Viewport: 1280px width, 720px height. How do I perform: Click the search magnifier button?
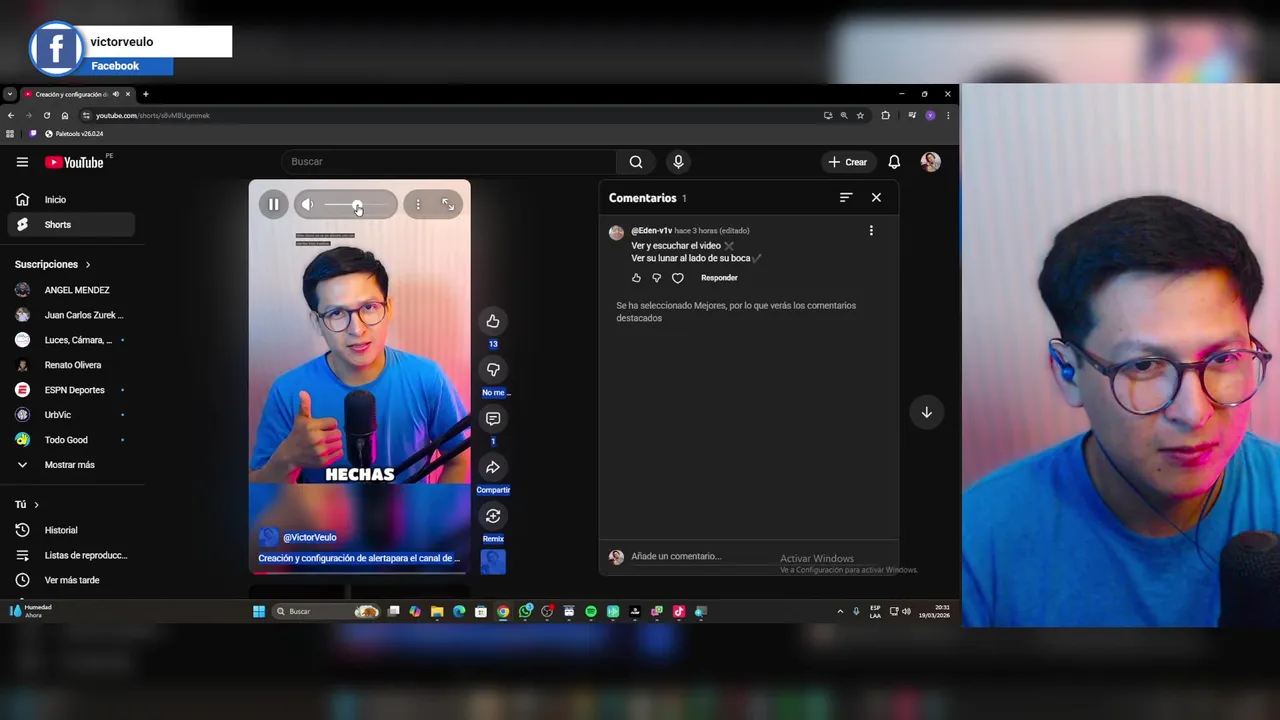coord(636,162)
